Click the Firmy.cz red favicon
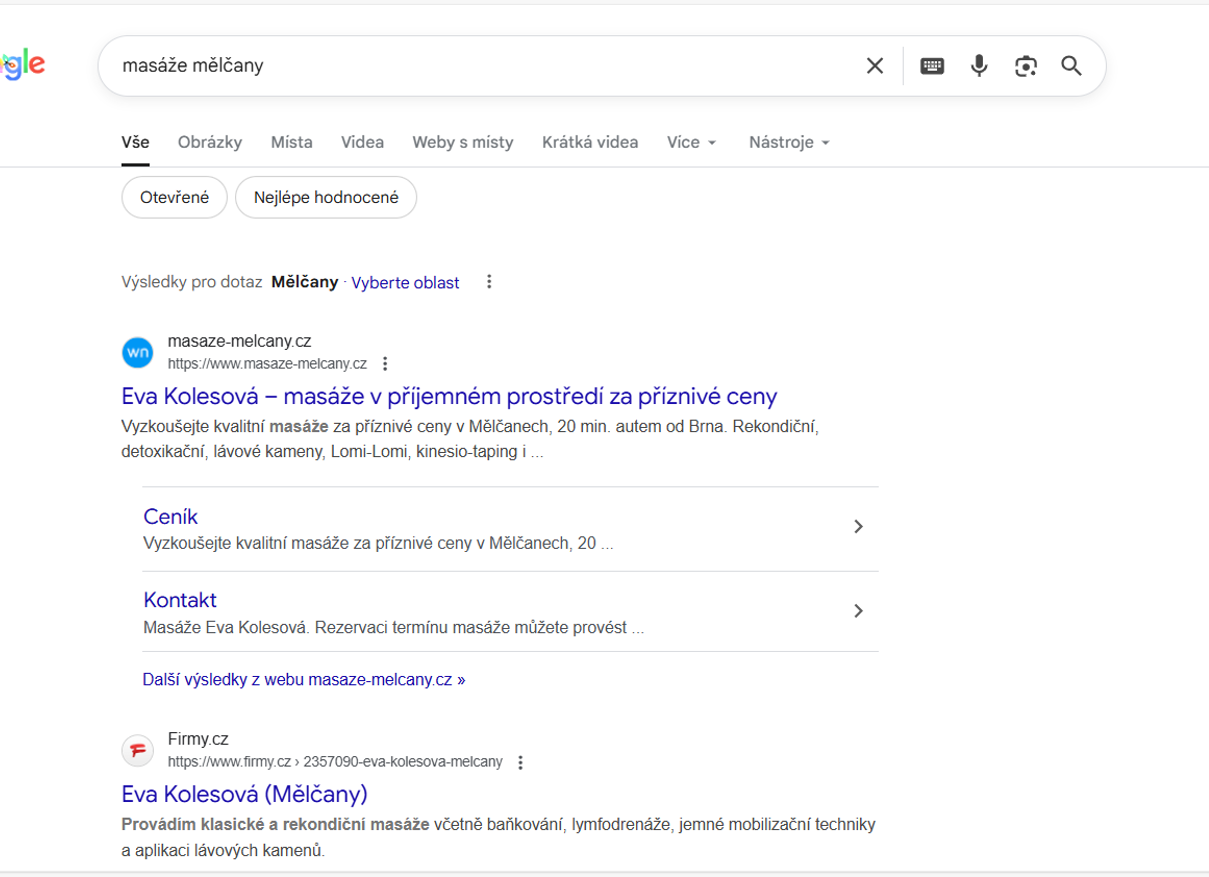 [137, 750]
